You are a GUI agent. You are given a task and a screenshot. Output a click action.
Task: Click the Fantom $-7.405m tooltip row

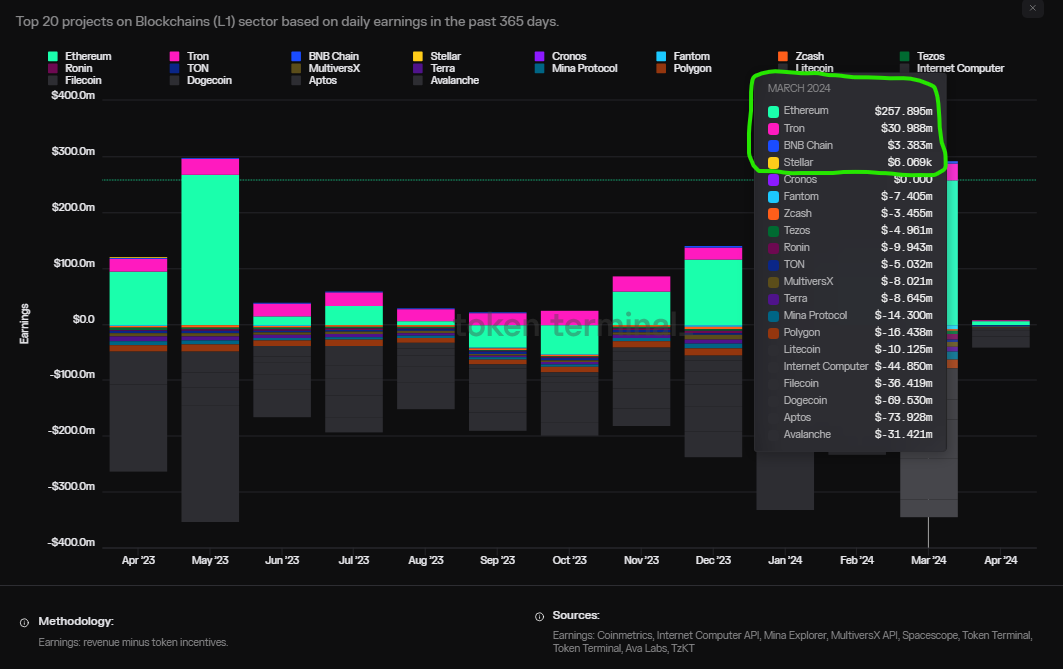pos(850,197)
